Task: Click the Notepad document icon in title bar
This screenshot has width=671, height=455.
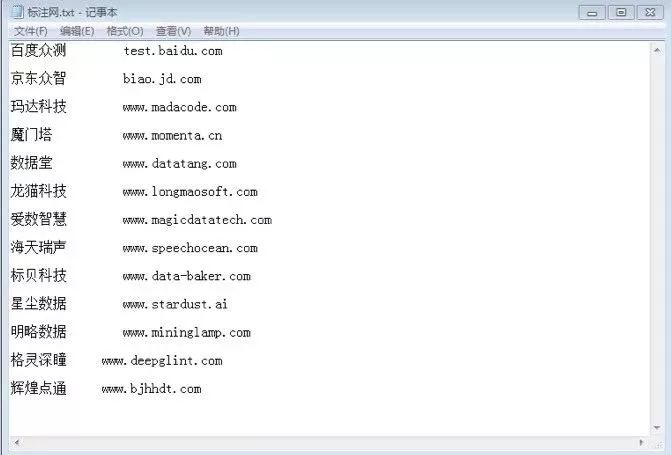Action: 17,12
